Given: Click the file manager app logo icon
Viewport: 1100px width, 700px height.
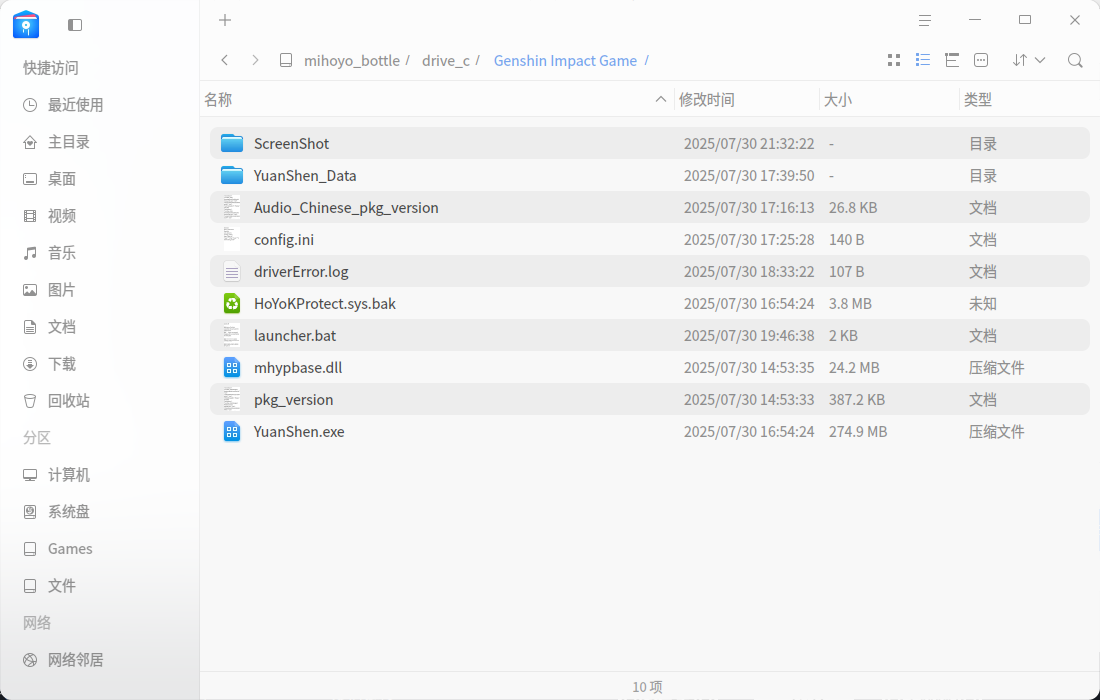Looking at the screenshot, I should tap(26, 25).
